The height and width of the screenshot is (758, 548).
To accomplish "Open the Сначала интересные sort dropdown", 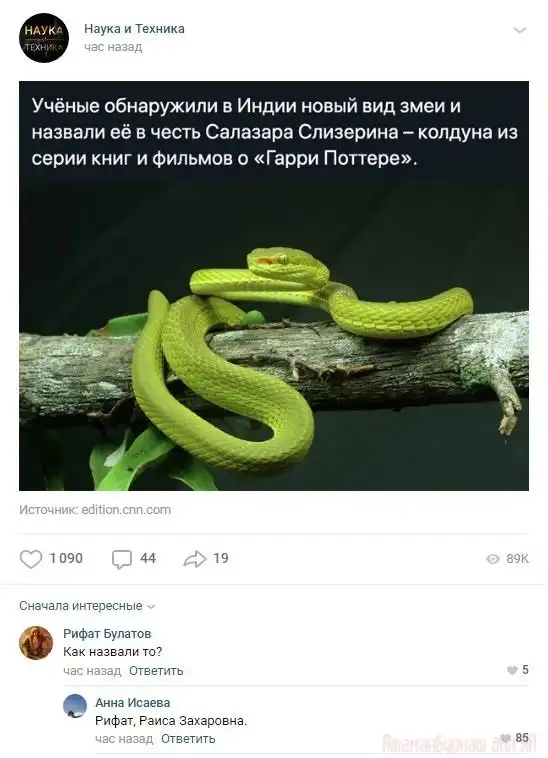I will (x=87, y=606).
